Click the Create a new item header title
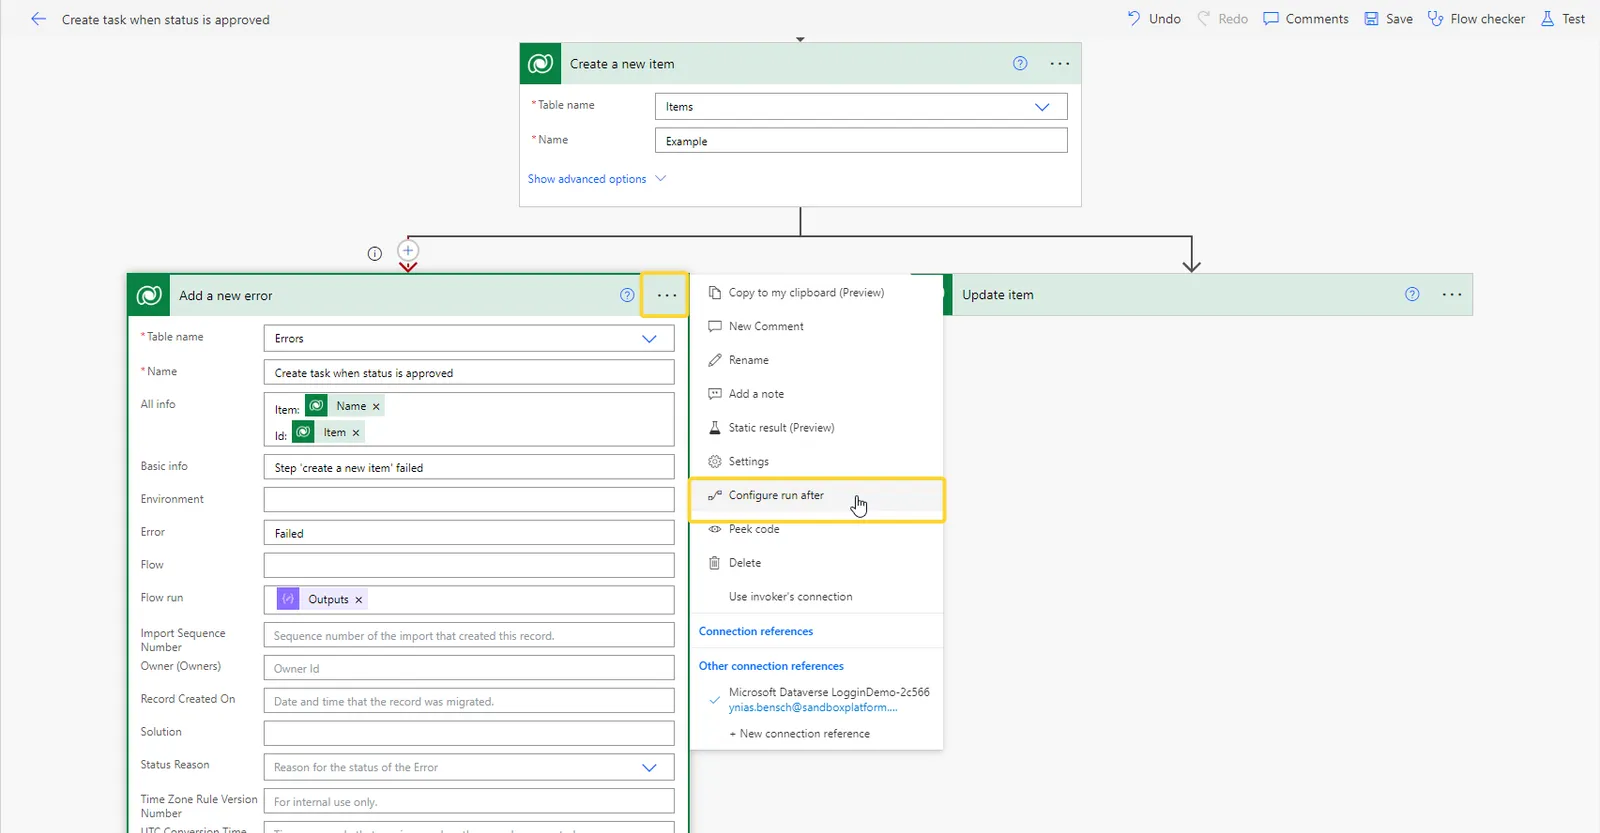Viewport: 1600px width, 833px height. coord(622,64)
